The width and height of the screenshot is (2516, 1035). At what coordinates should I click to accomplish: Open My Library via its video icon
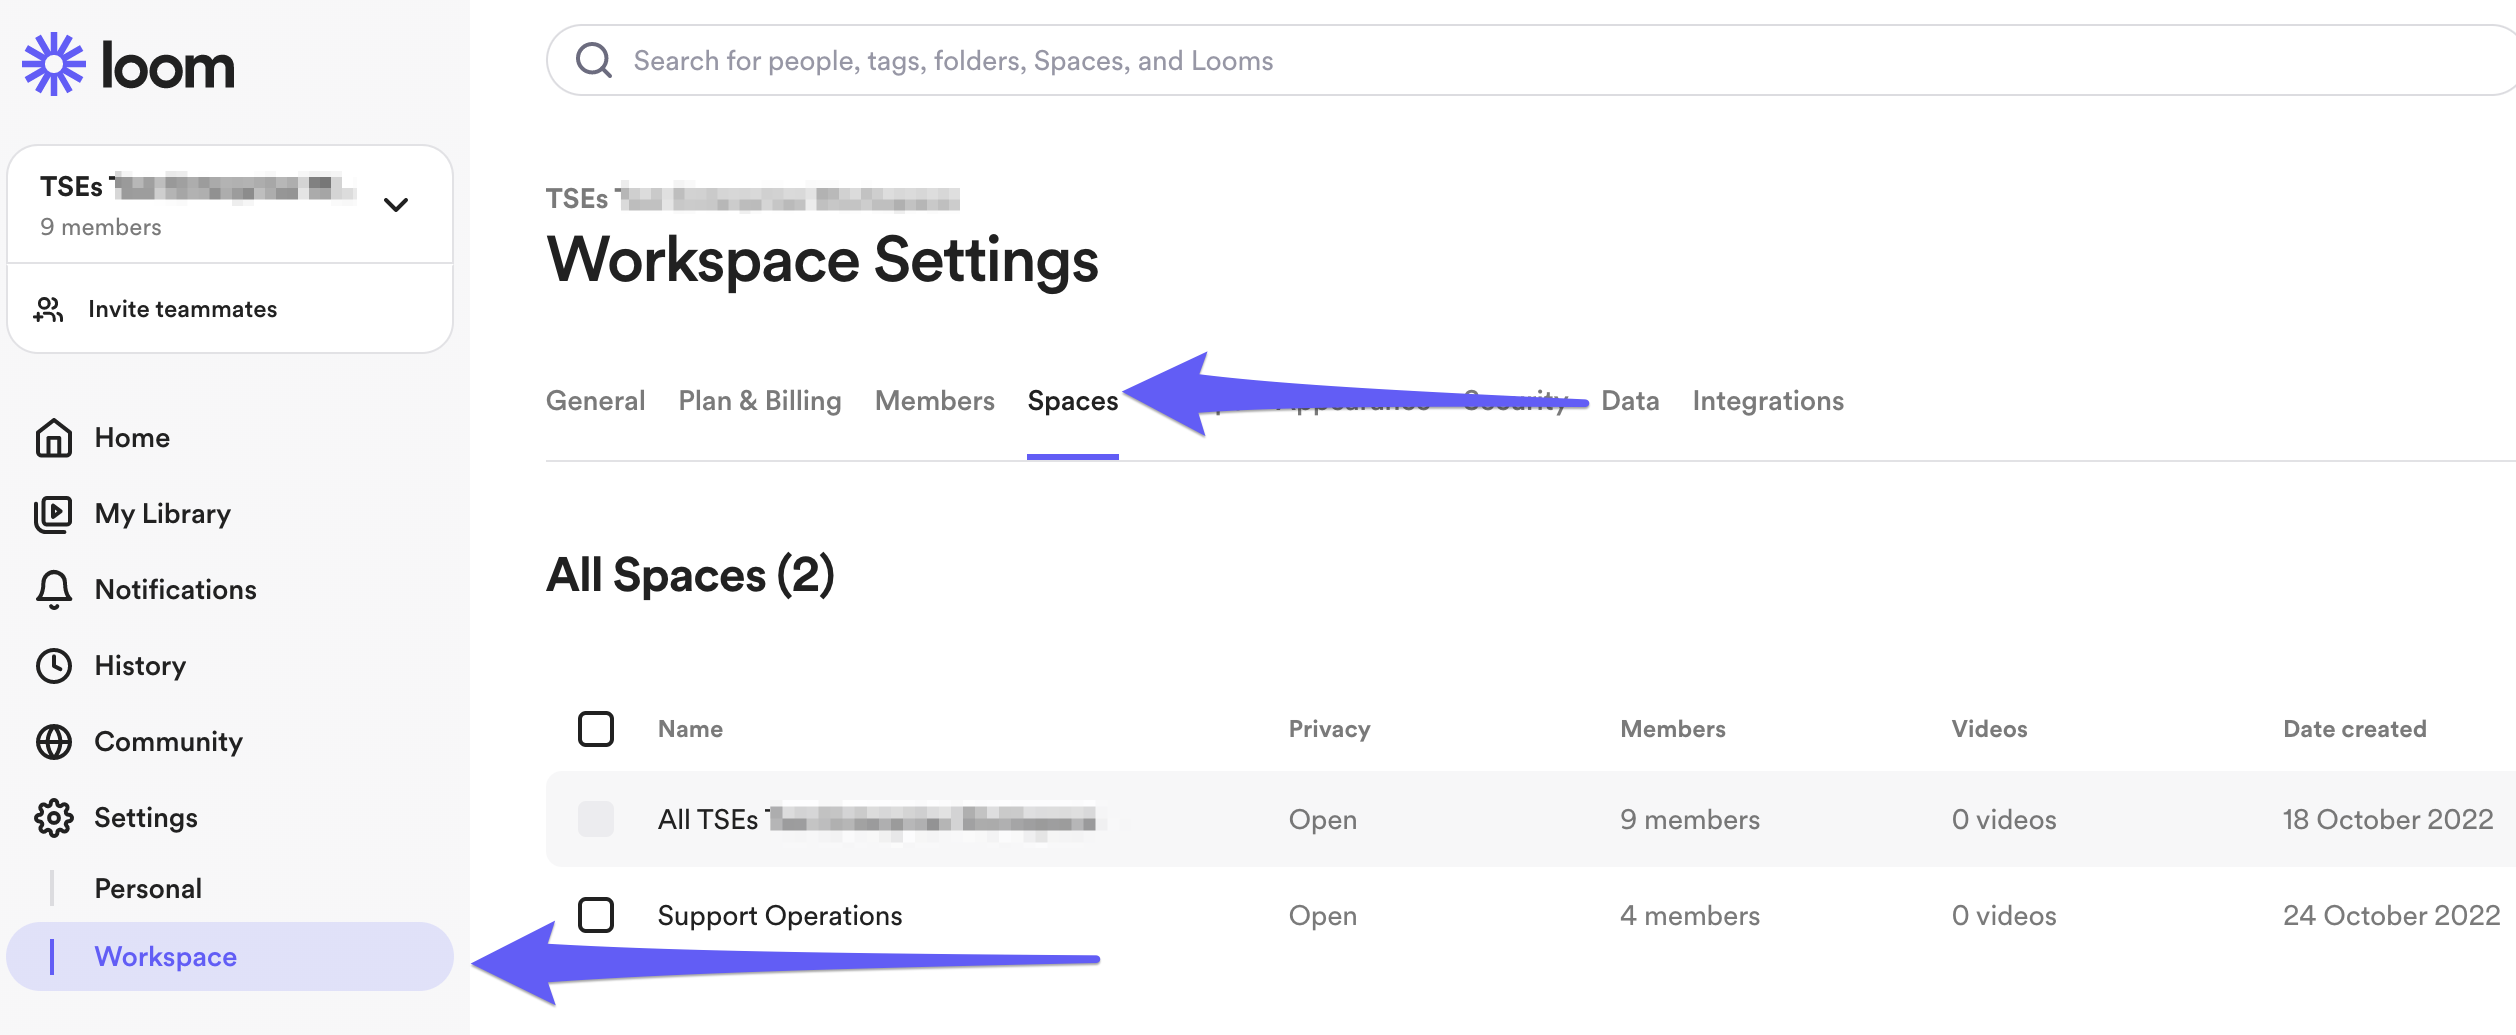coord(54,514)
